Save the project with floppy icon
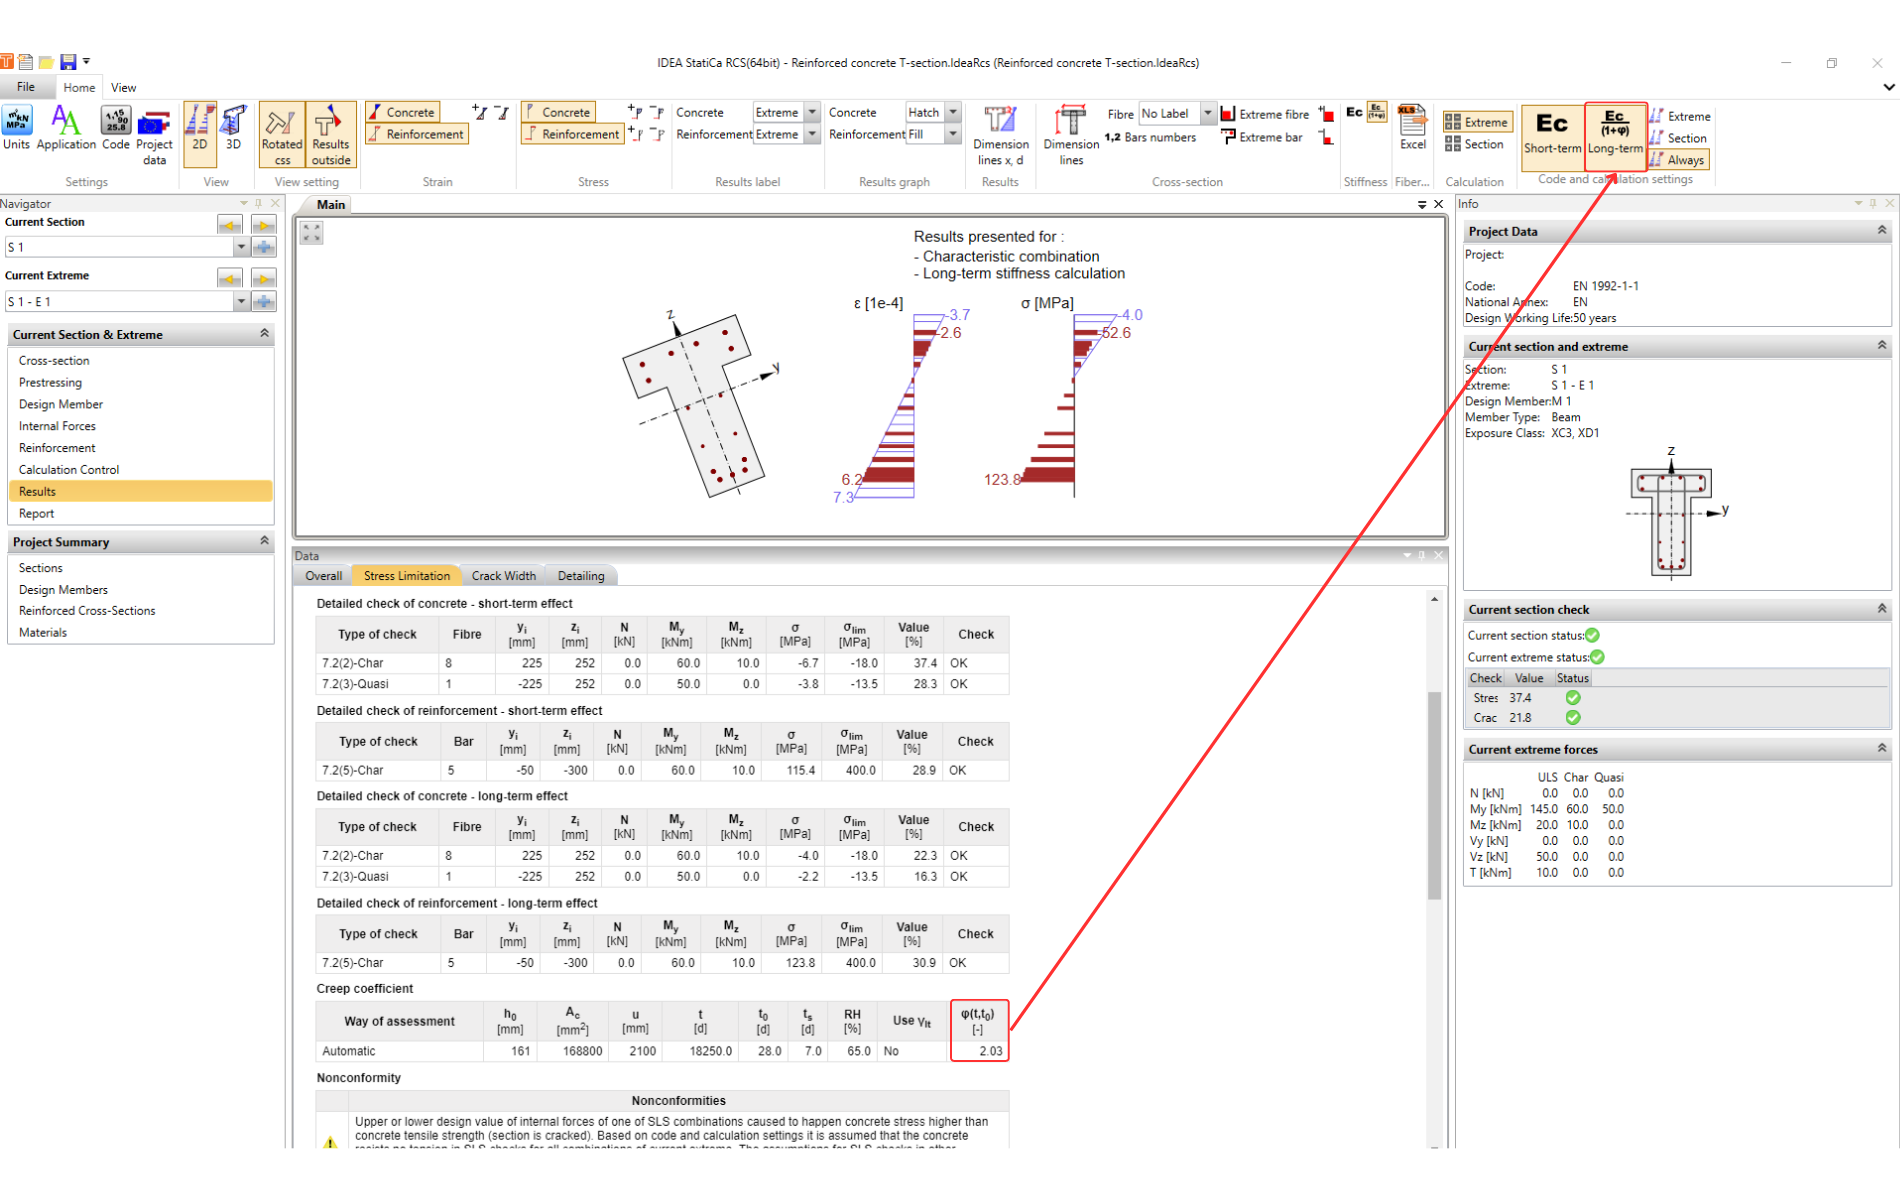This screenshot has height=1200, width=1900. click(68, 62)
